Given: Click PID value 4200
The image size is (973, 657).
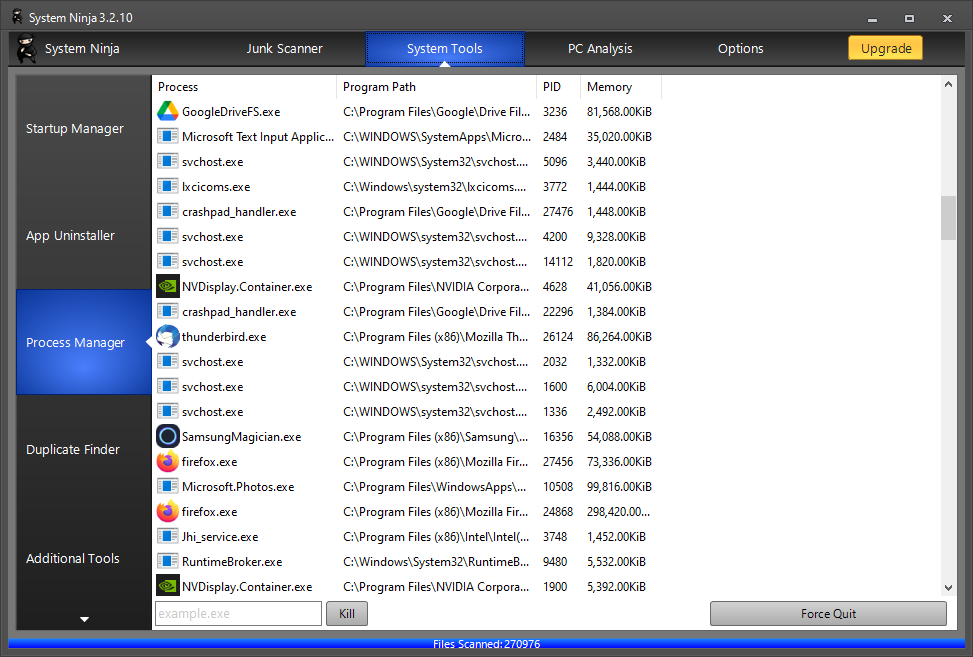Looking at the screenshot, I should coord(555,237).
